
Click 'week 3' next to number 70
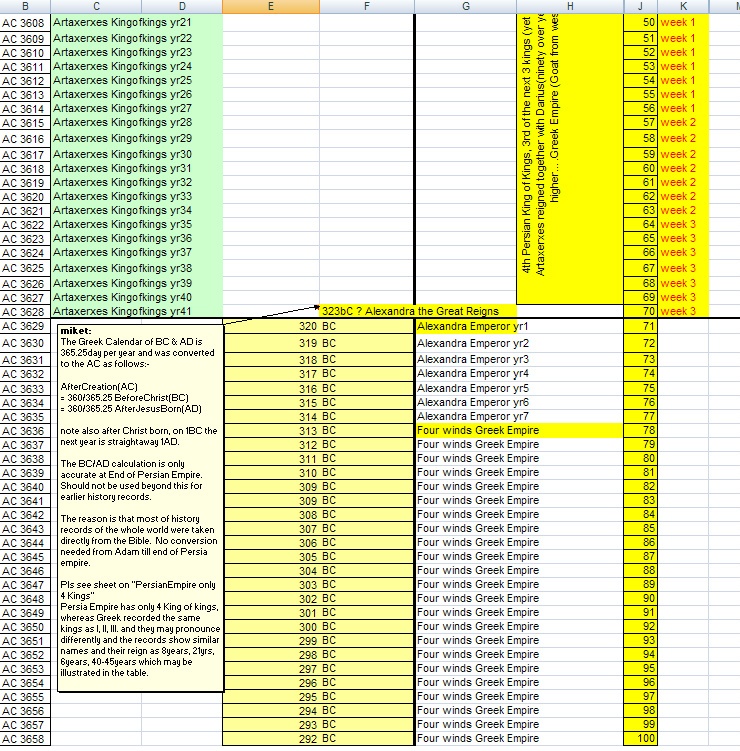click(x=683, y=311)
